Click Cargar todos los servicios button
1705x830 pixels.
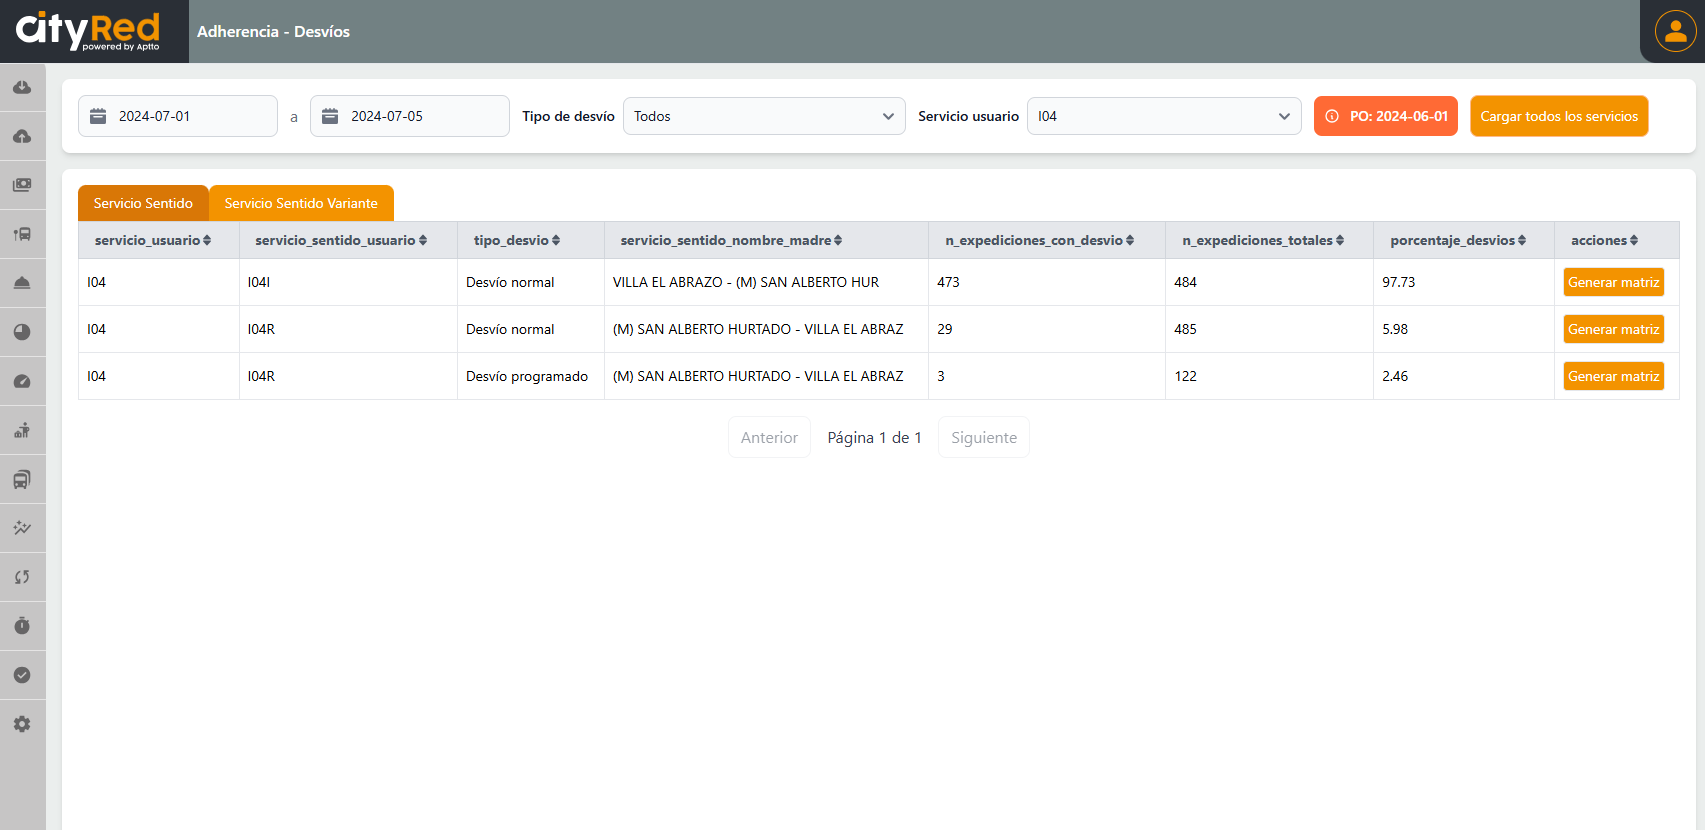pyautogui.click(x=1558, y=116)
